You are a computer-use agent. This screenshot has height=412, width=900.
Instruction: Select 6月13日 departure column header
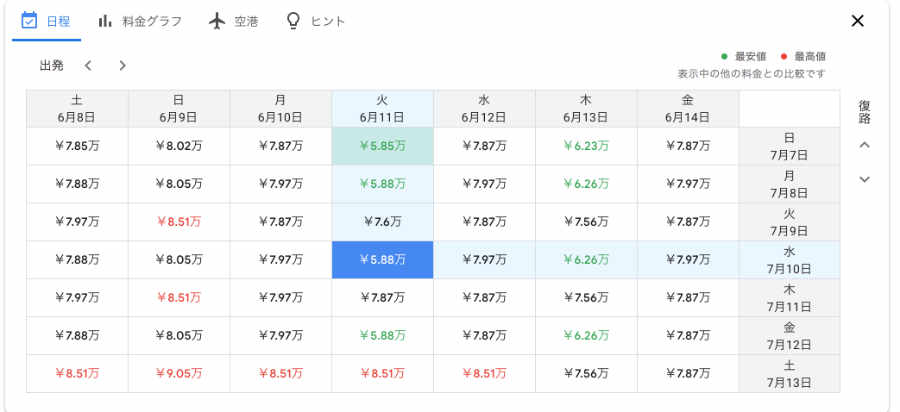[x=586, y=108]
